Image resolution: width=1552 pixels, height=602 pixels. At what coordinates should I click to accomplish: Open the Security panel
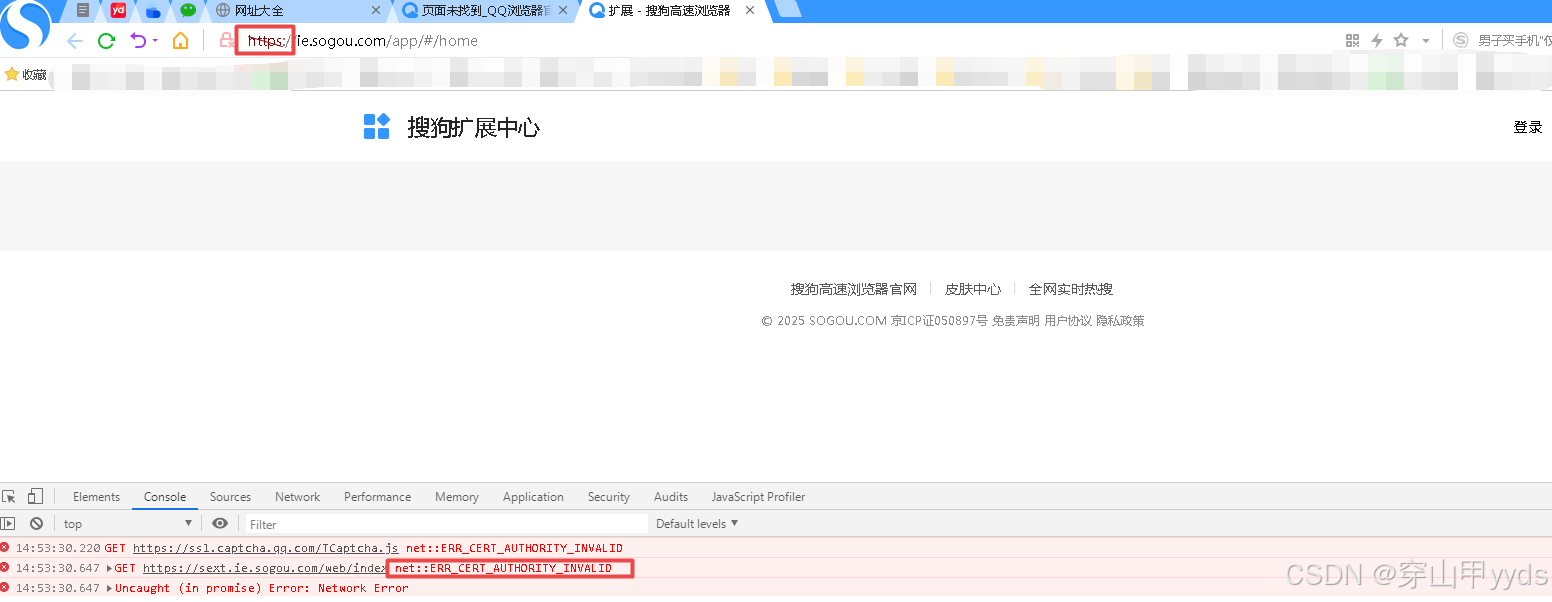point(608,497)
